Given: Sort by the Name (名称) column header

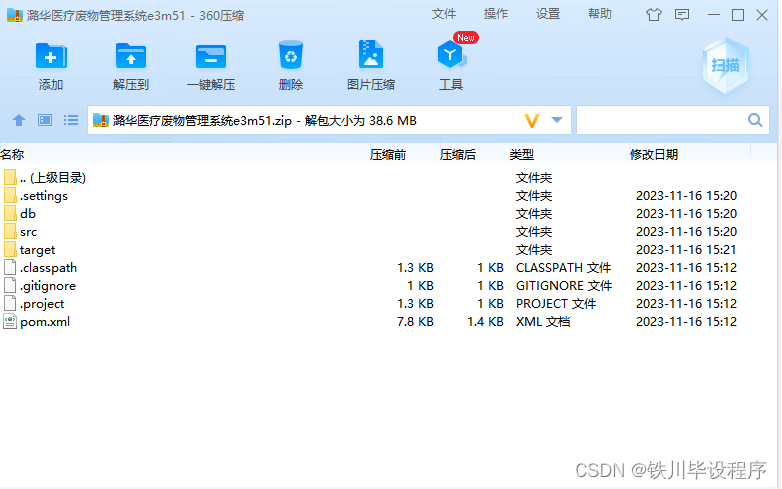Looking at the screenshot, I should [x=13, y=155].
